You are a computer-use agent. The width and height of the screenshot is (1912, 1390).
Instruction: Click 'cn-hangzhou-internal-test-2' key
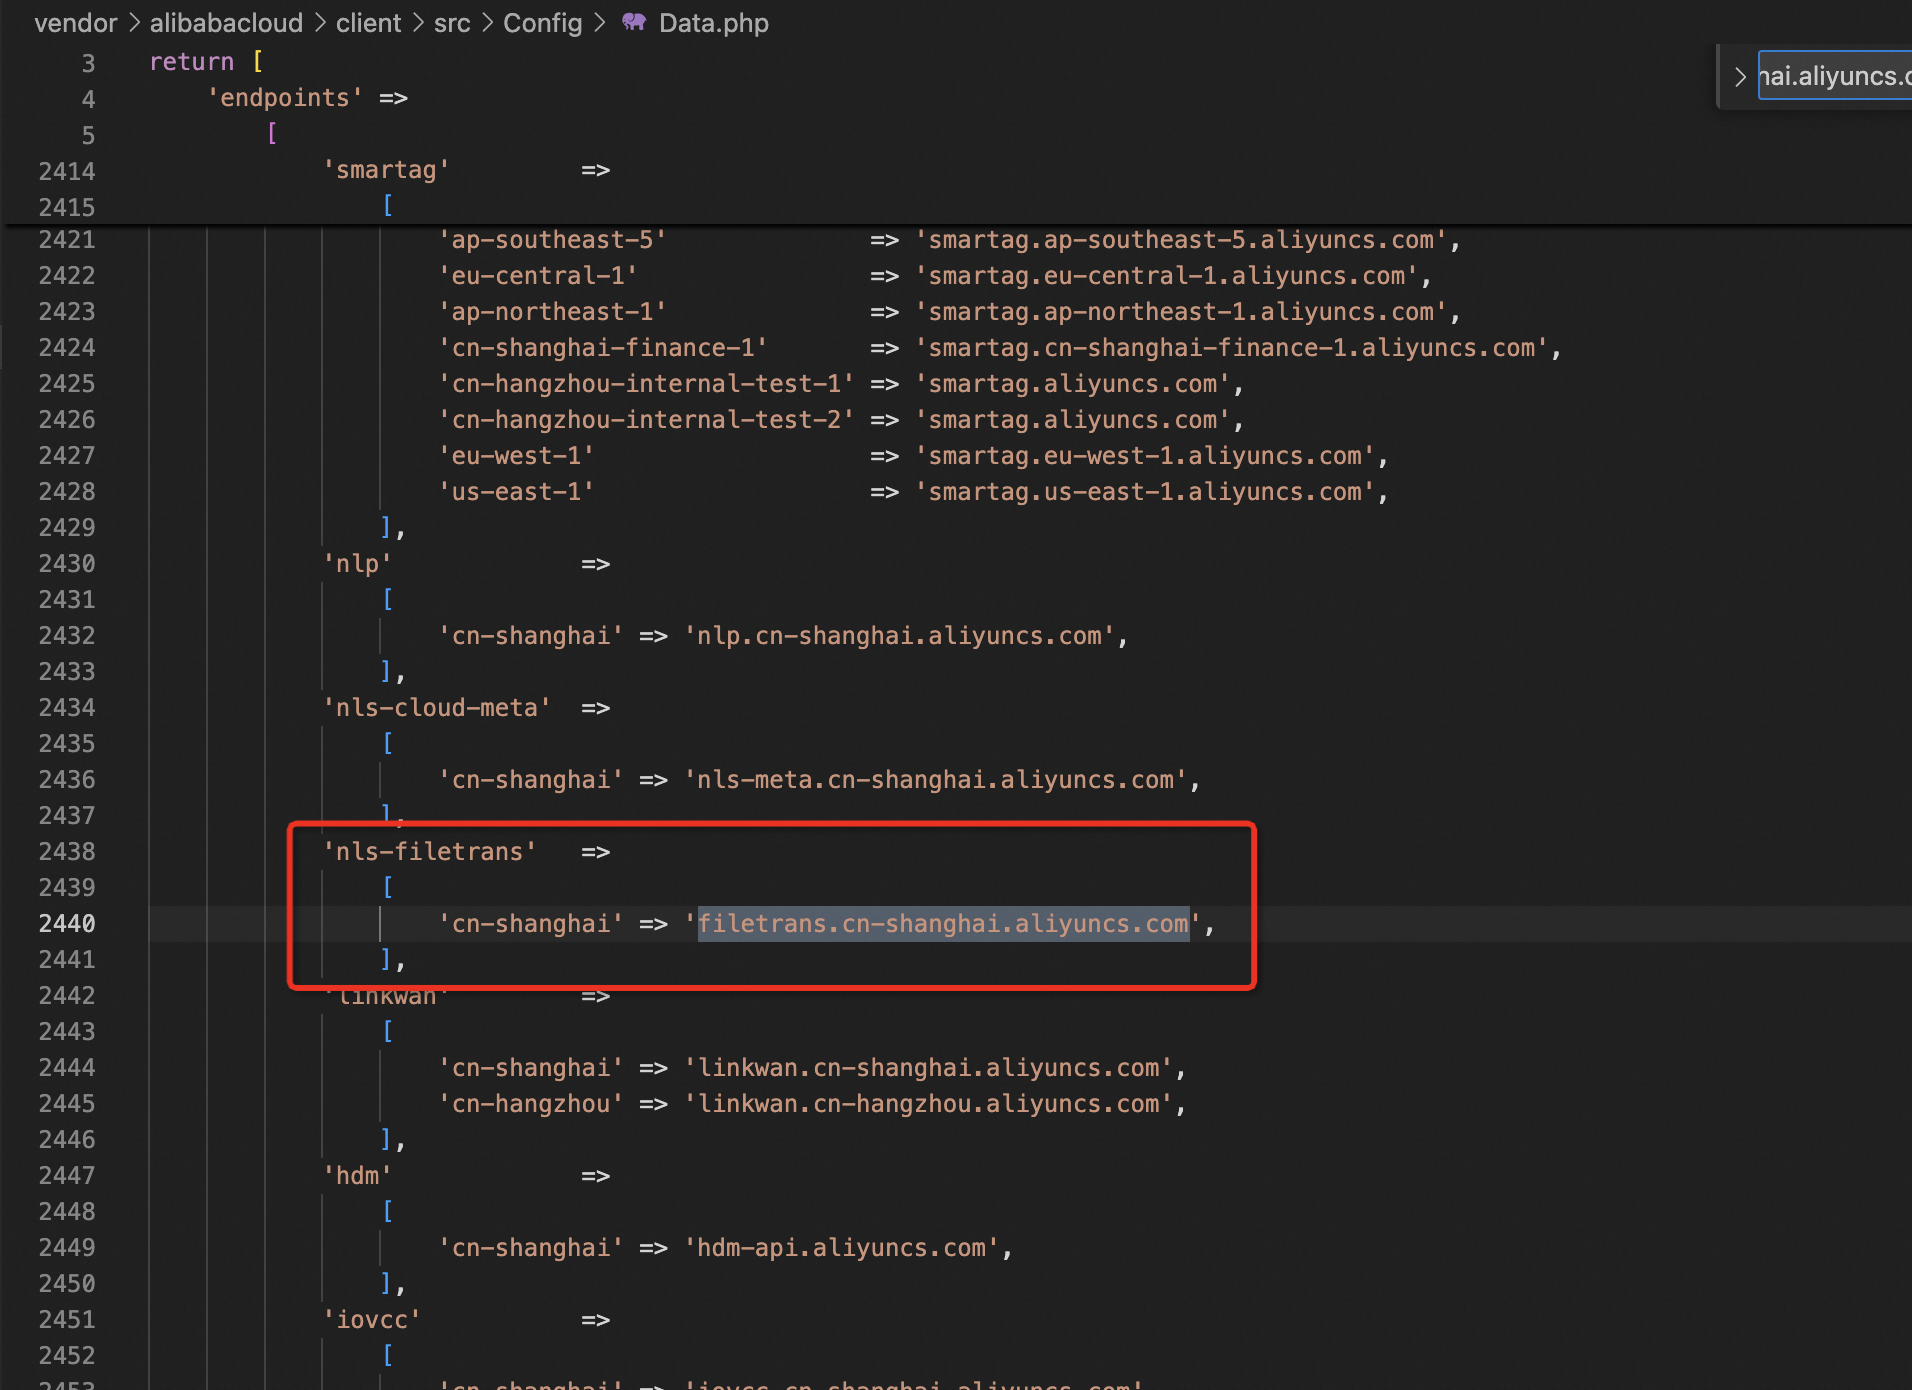(x=646, y=420)
